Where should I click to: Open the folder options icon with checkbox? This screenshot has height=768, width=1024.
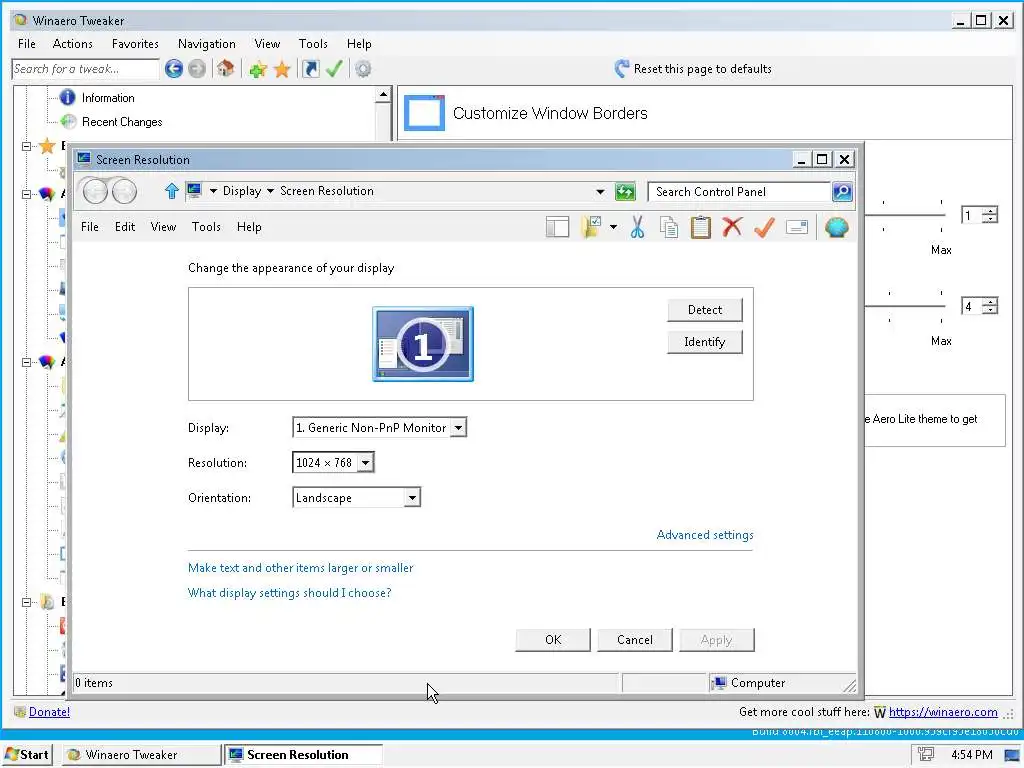click(x=592, y=227)
